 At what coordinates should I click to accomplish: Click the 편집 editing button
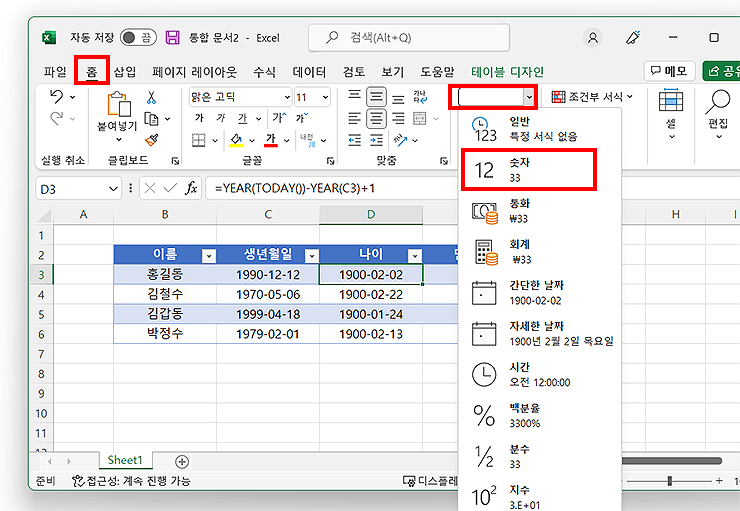718,115
